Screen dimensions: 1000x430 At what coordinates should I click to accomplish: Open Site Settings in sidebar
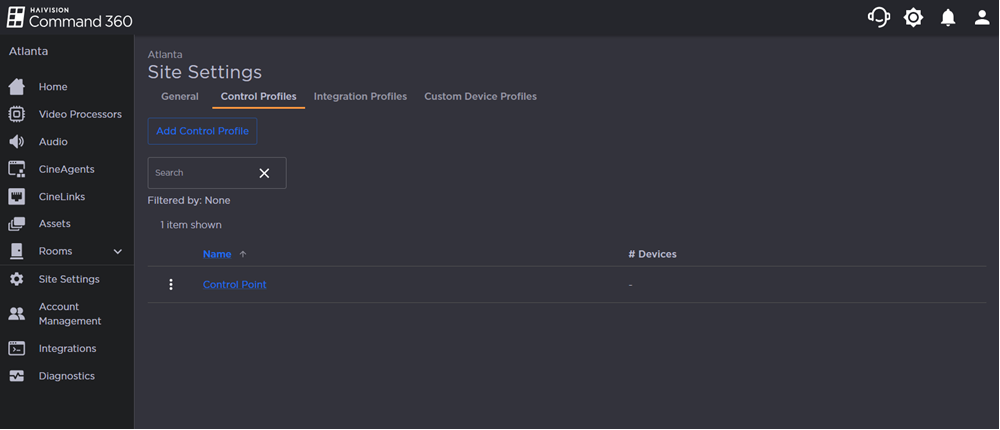(x=69, y=279)
